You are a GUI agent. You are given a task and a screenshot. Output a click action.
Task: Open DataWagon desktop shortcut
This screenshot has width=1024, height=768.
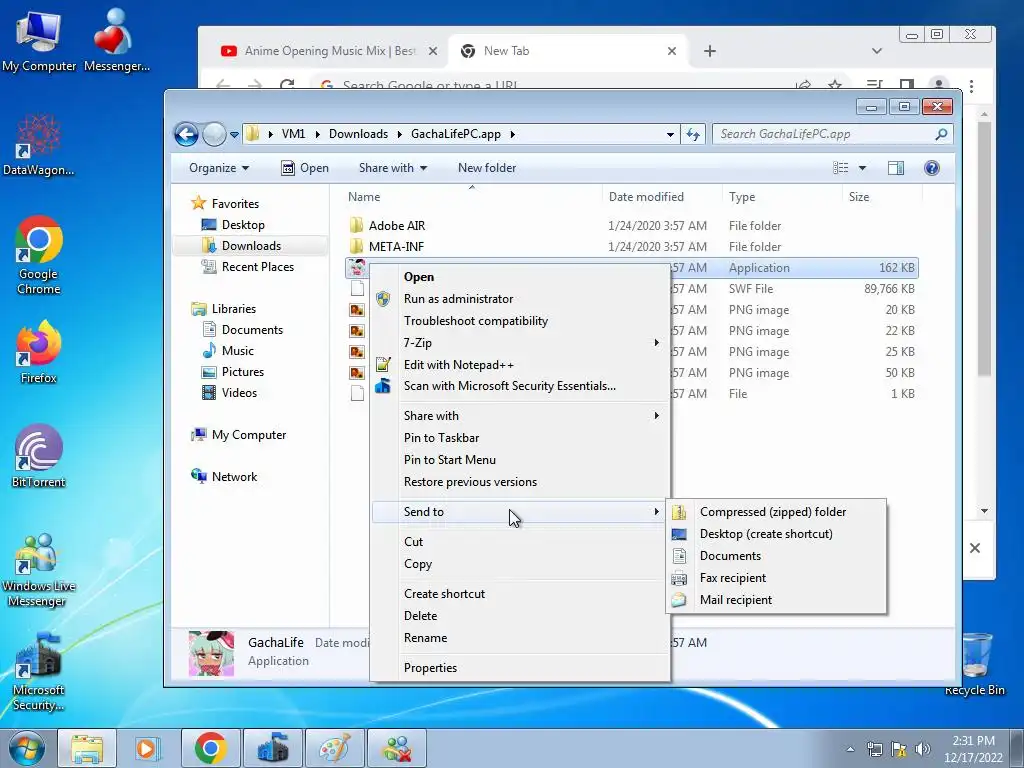pos(39,145)
